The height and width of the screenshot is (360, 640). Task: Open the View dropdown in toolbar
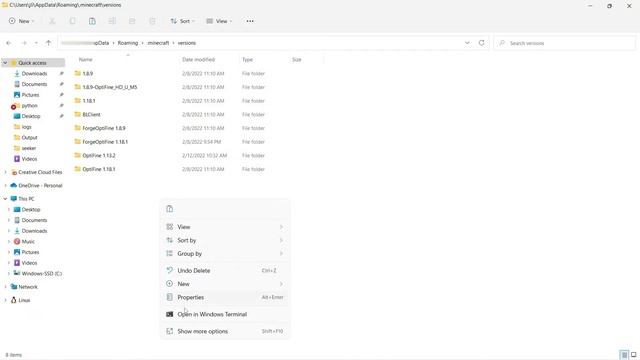pos(219,21)
